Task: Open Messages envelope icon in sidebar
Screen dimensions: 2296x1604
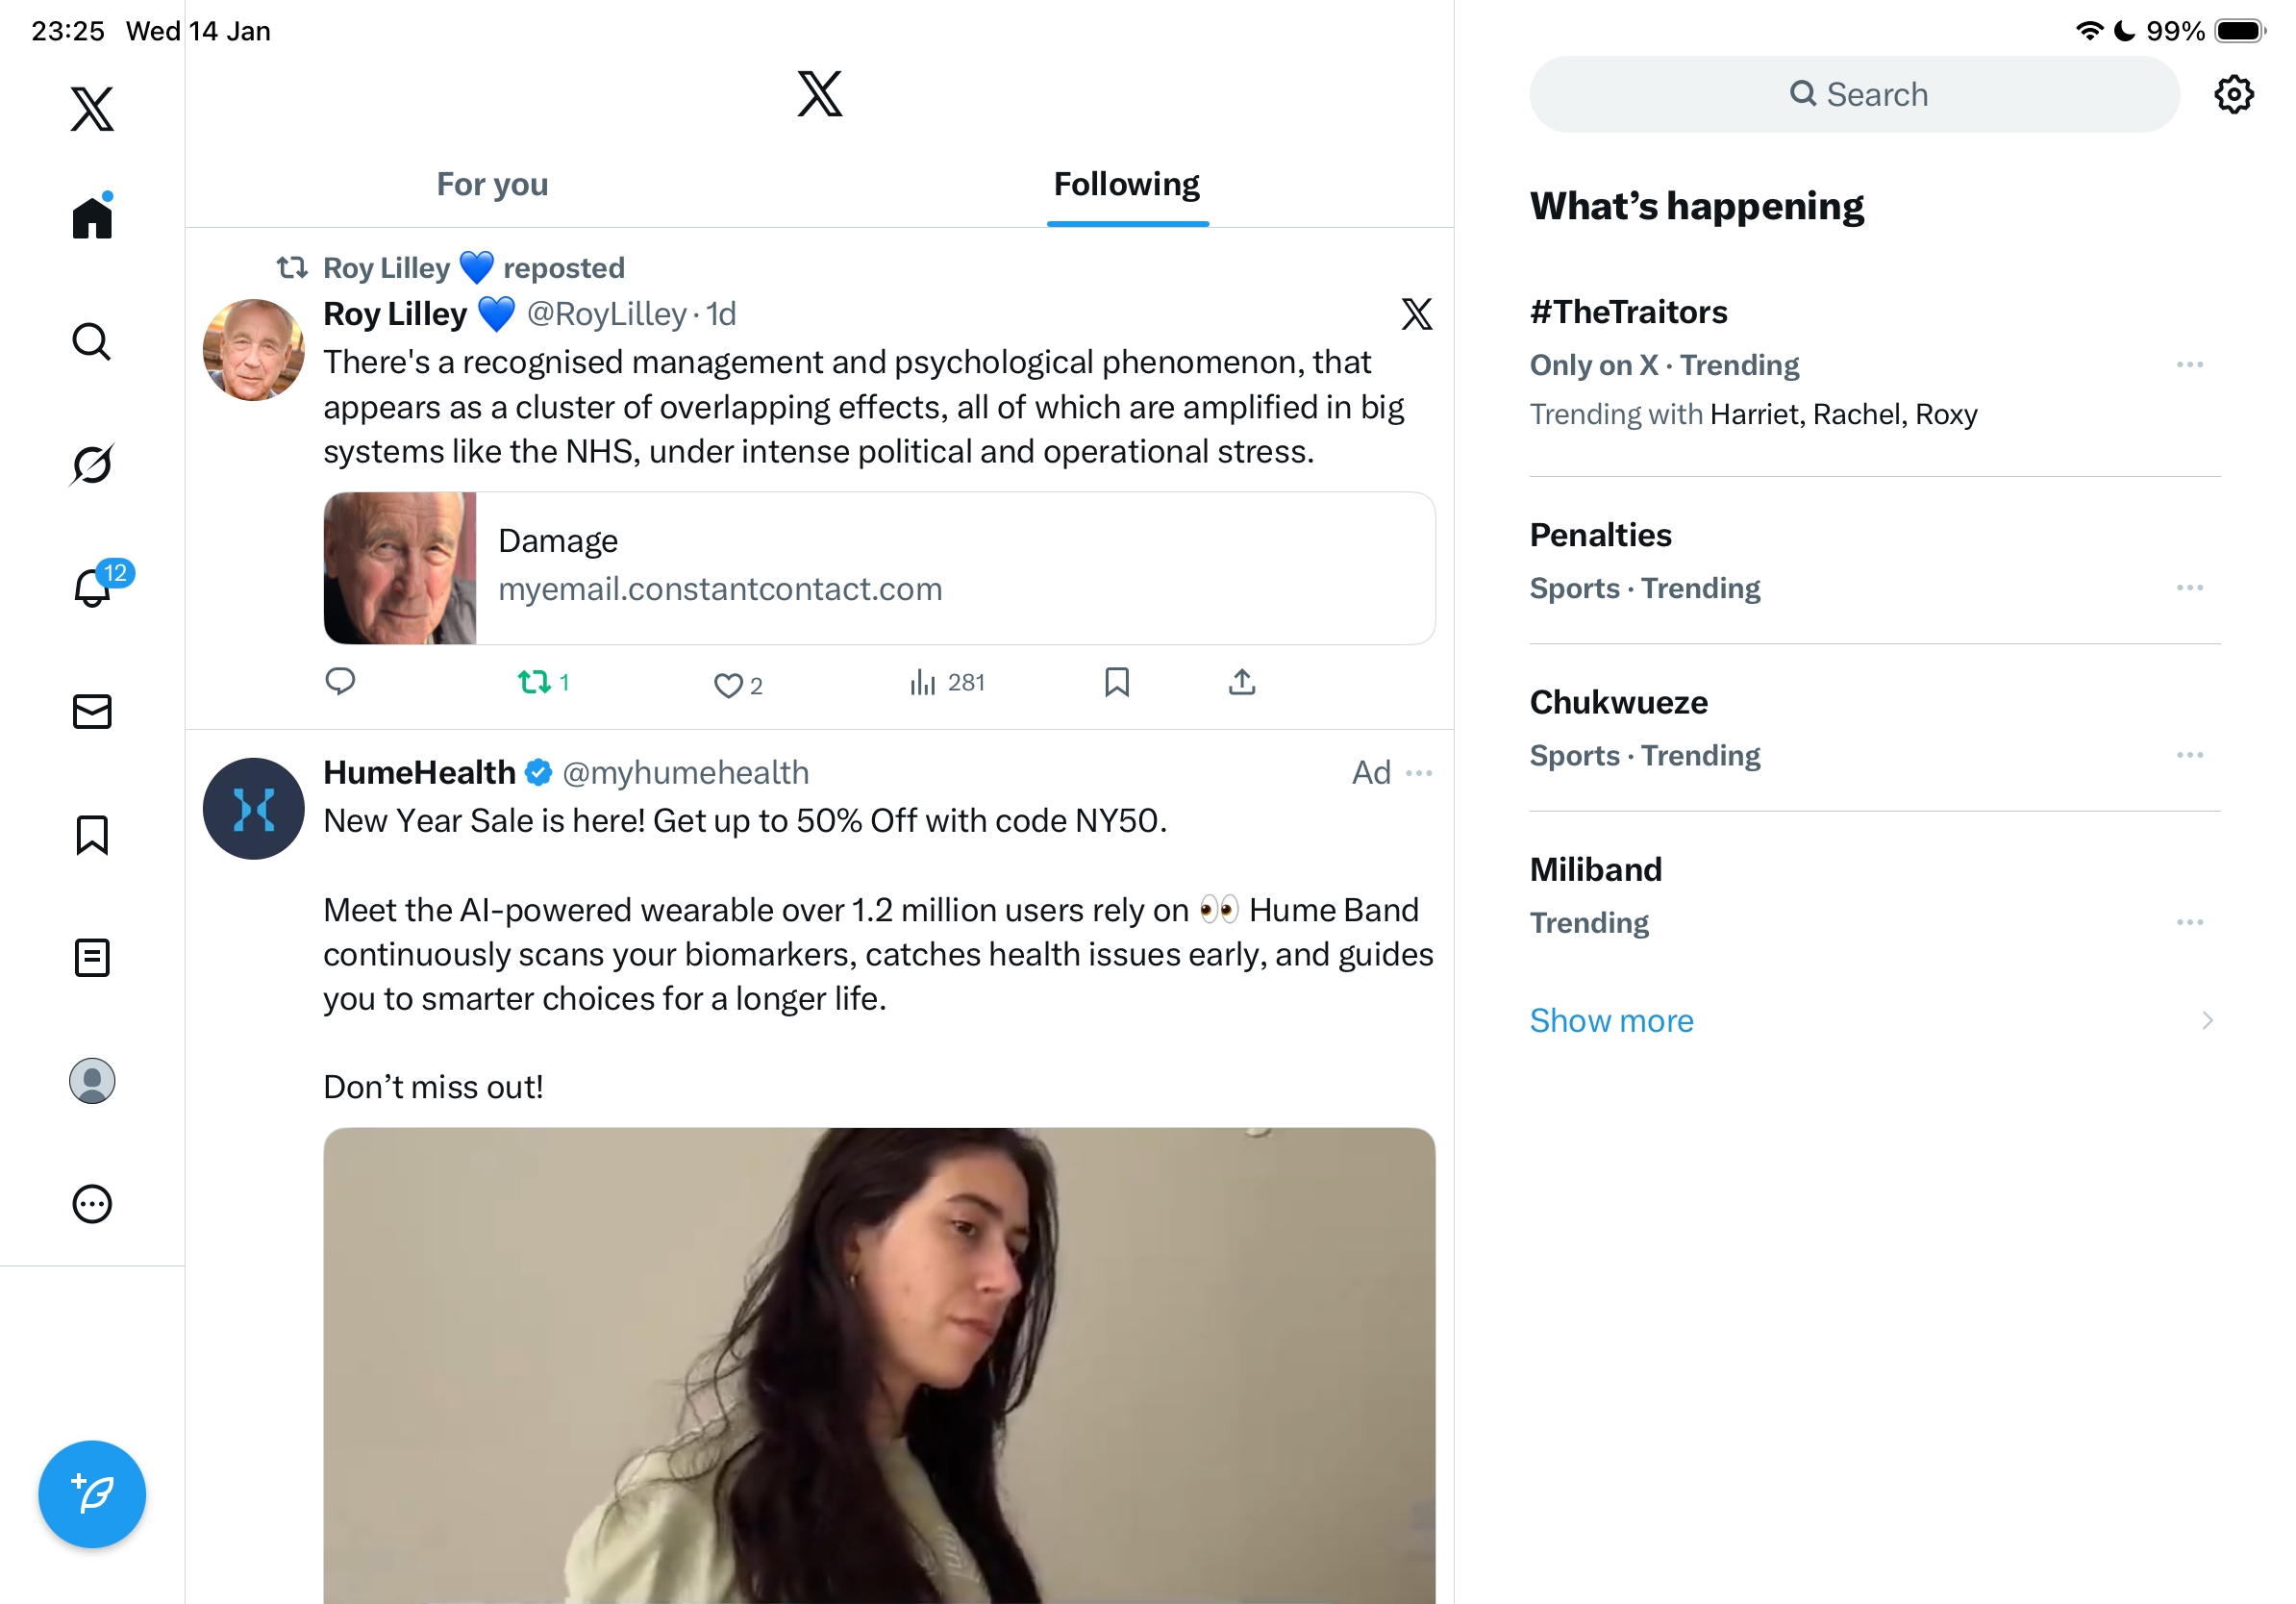Action: (92, 711)
